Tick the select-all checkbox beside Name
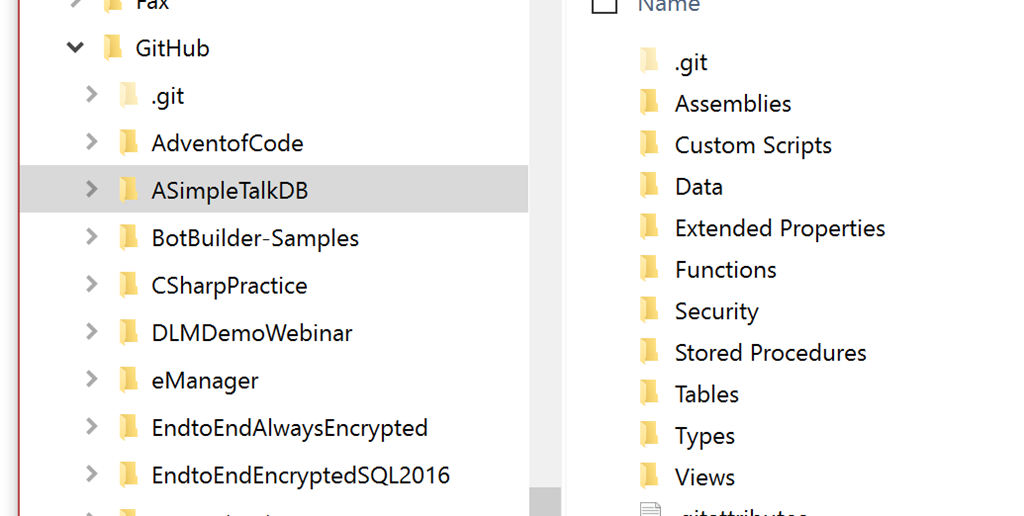Image resolution: width=1024 pixels, height=516 pixels. [x=604, y=6]
